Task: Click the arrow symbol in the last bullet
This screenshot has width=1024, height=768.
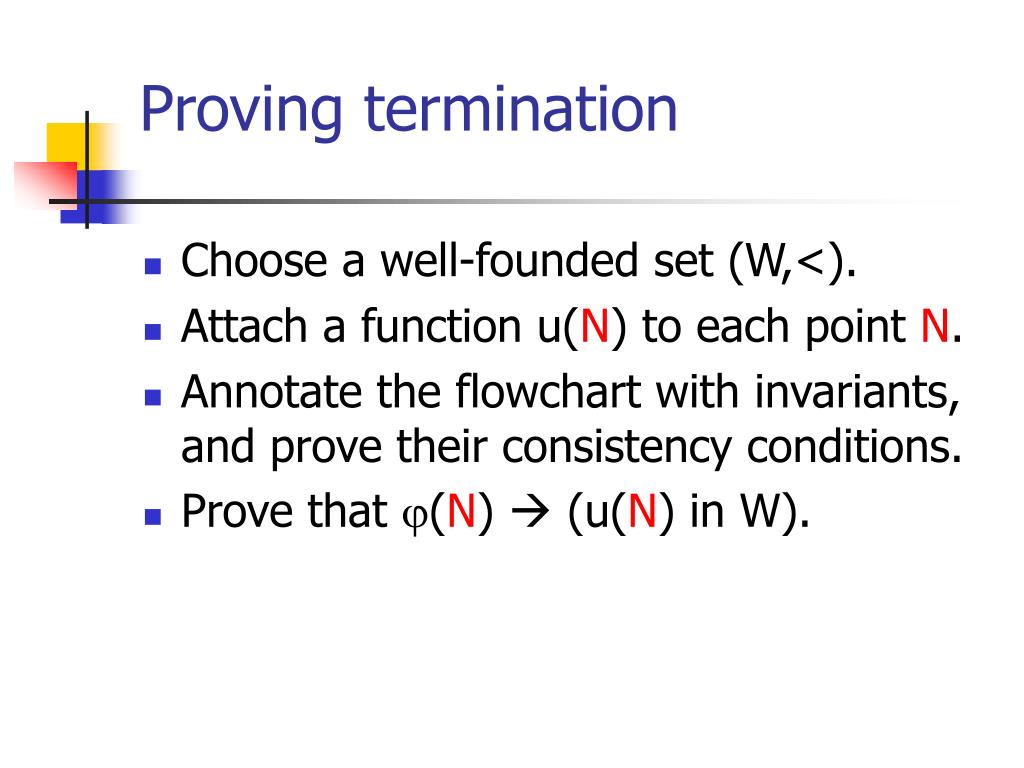Action: point(530,513)
